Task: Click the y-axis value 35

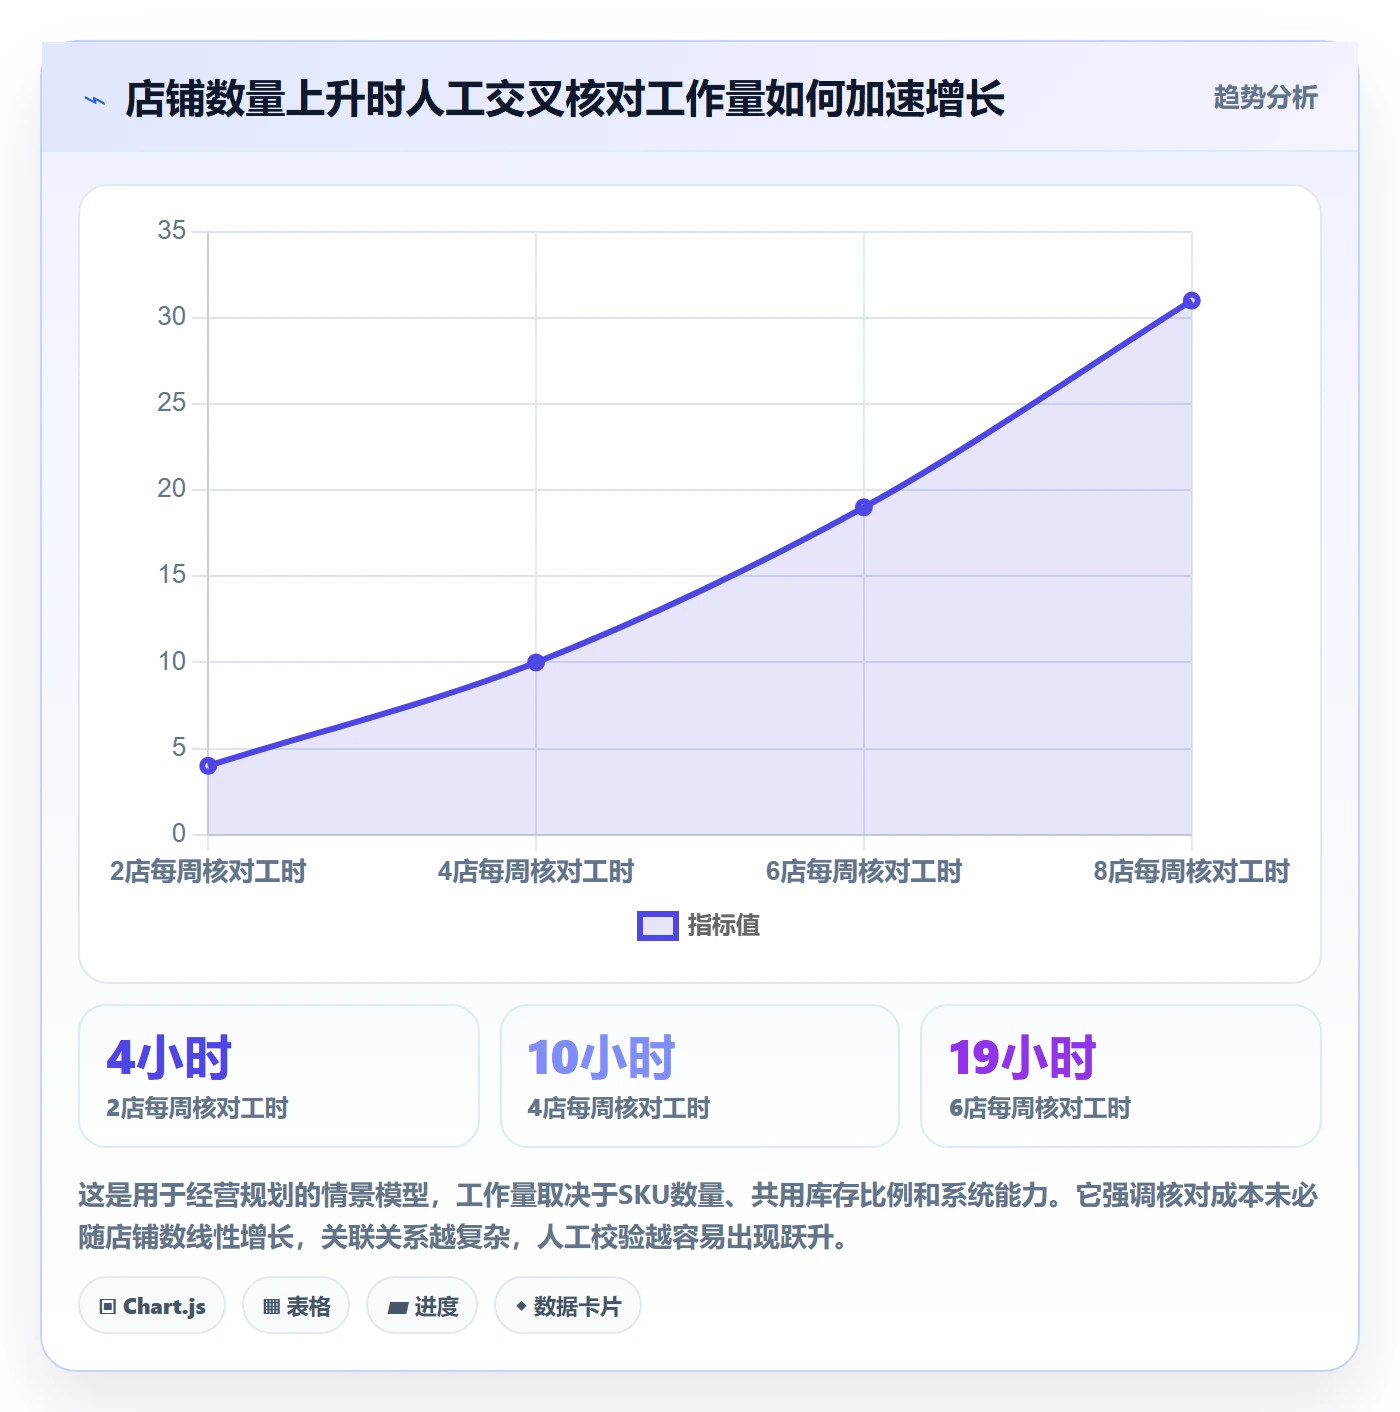Action: tap(172, 231)
